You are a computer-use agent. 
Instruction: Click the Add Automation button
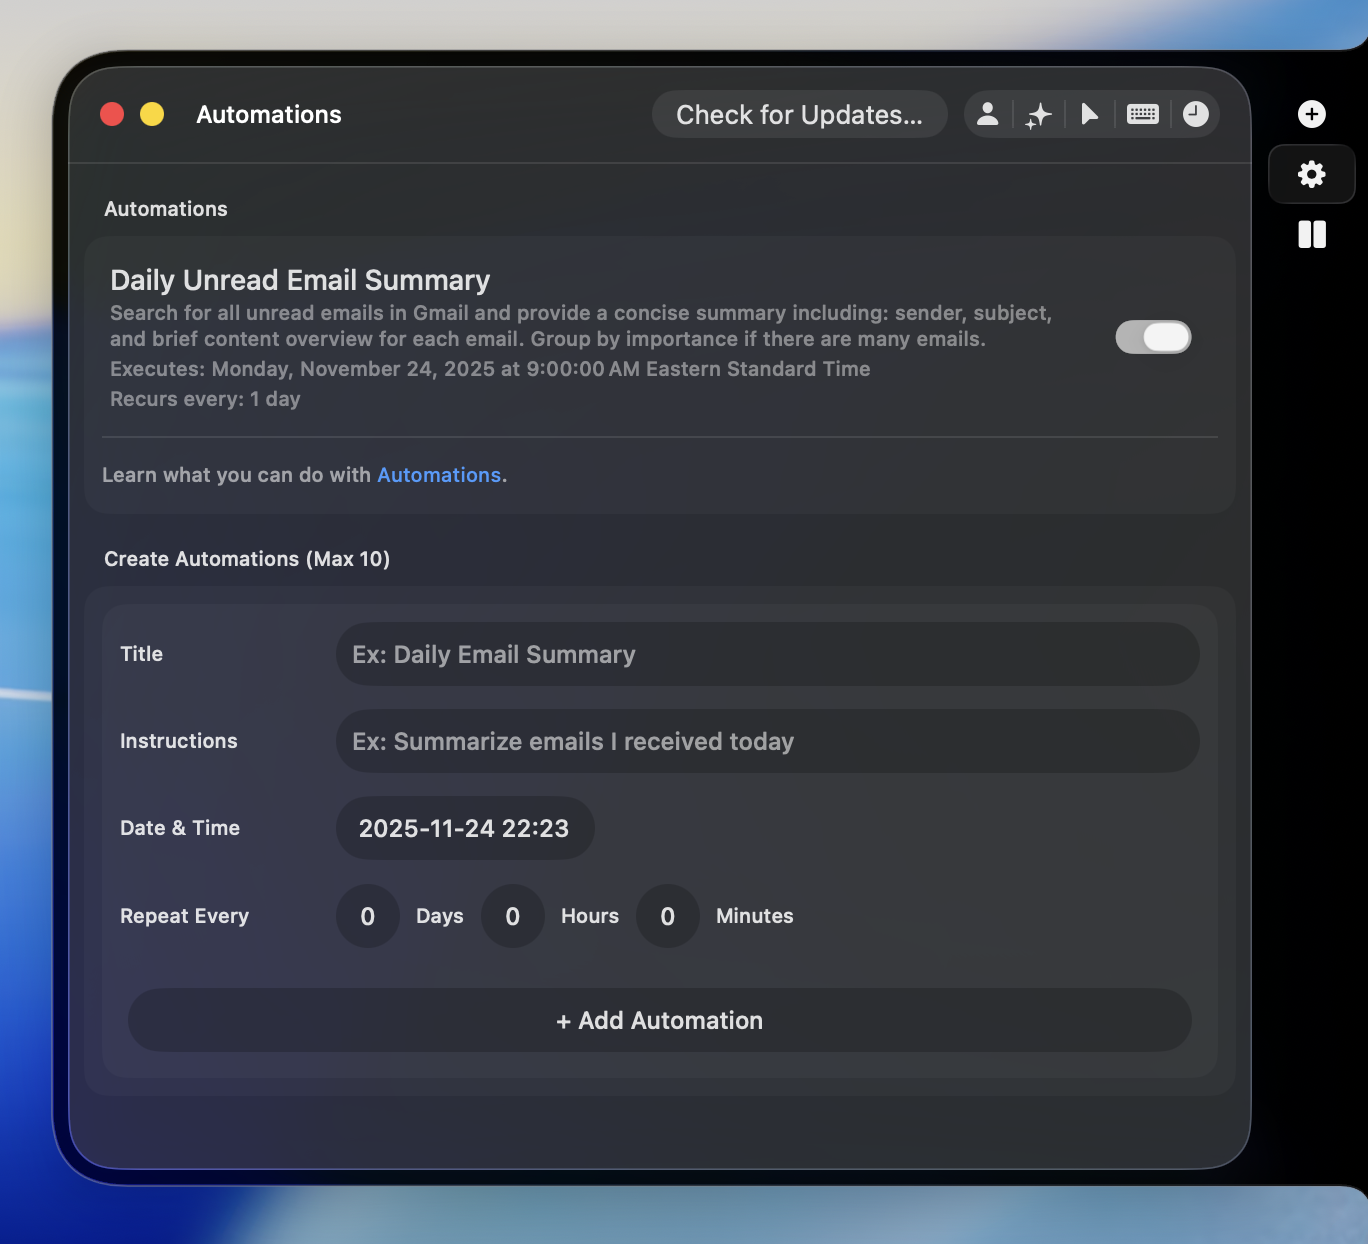pos(660,1020)
